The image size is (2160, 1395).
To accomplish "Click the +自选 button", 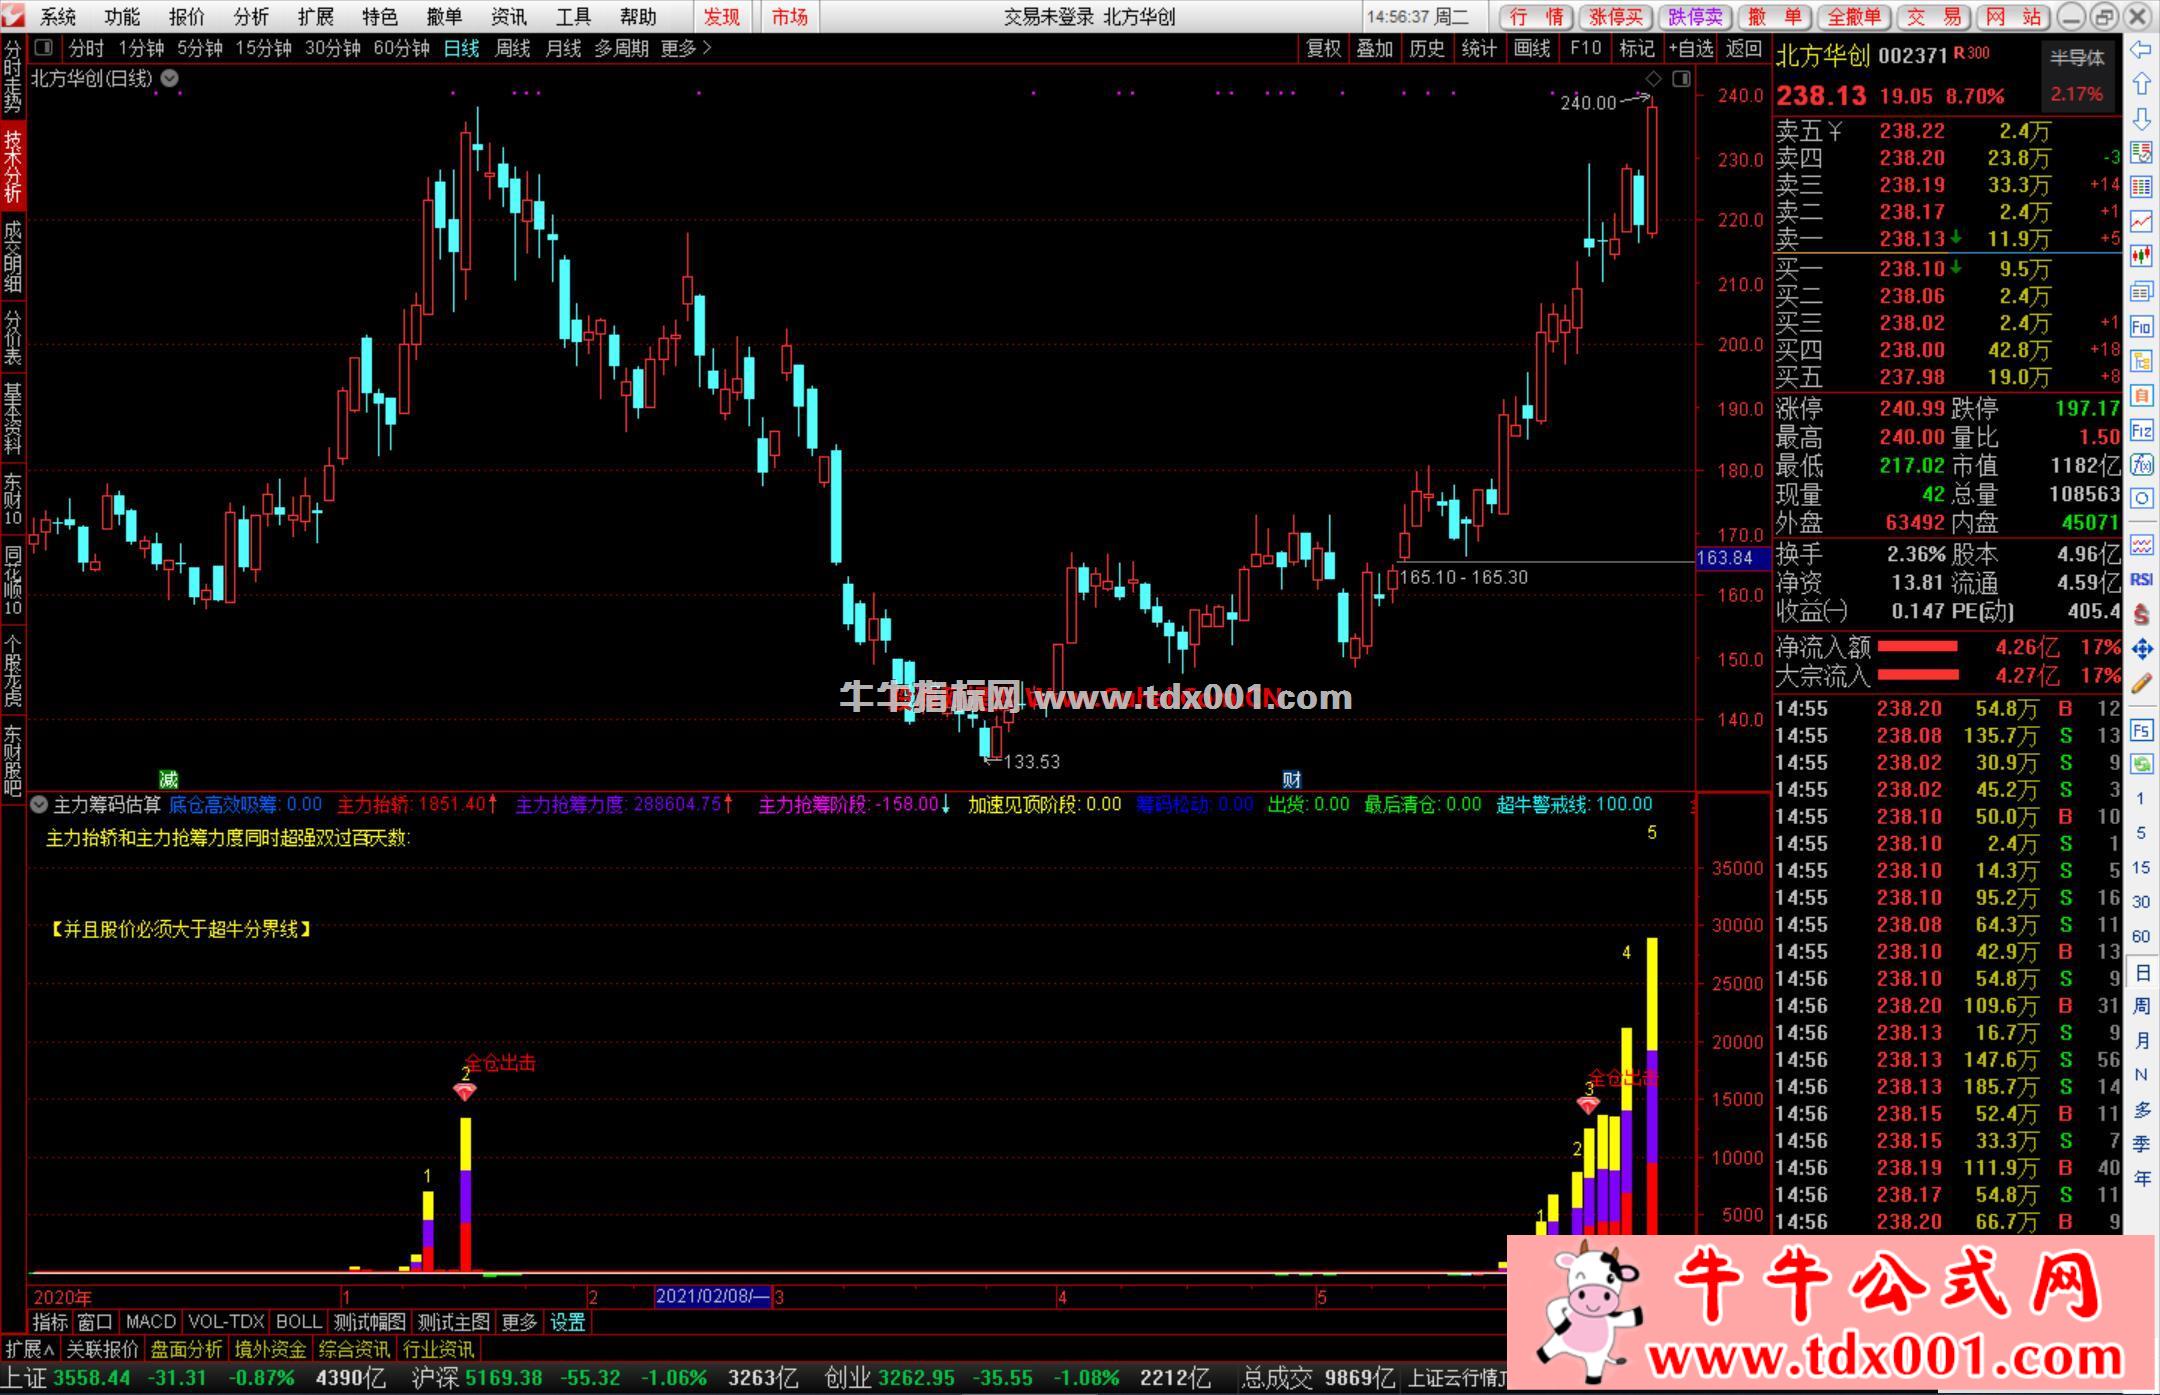I will click(1691, 48).
